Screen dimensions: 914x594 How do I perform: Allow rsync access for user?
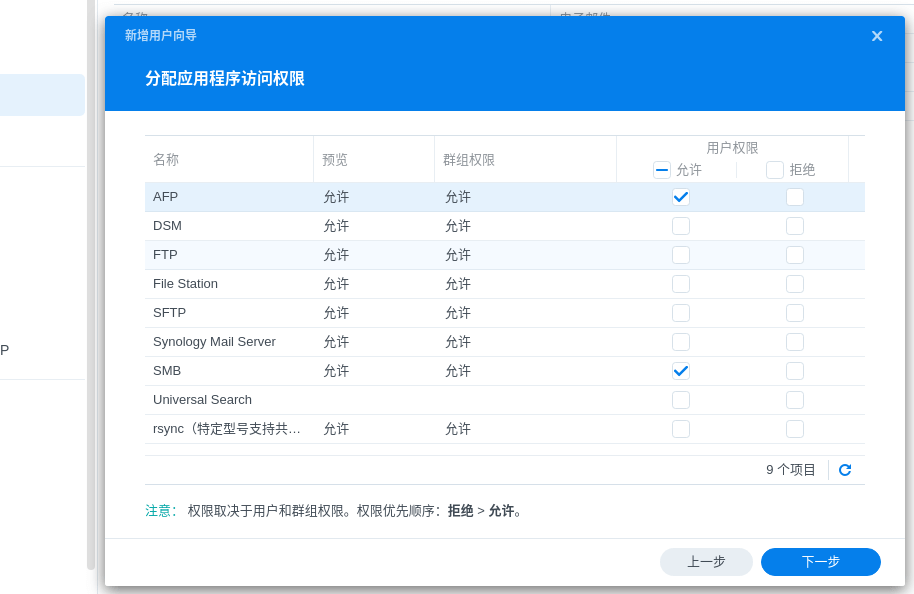(681, 429)
